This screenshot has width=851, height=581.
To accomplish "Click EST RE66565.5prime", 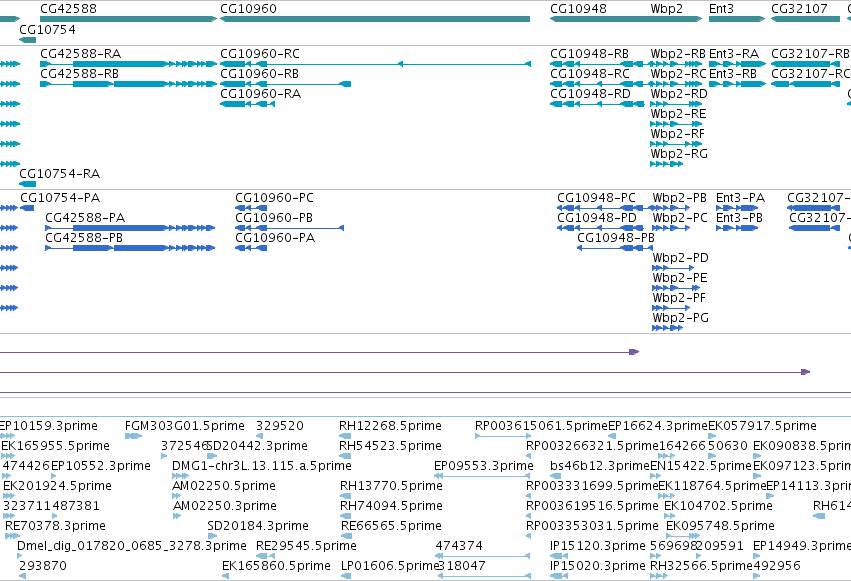I will coord(391,526).
